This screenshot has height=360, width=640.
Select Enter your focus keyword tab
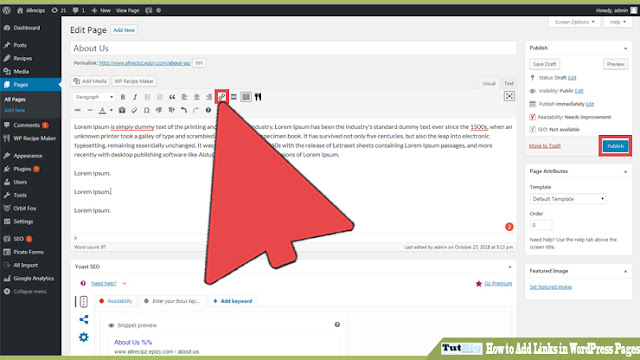click(x=173, y=301)
